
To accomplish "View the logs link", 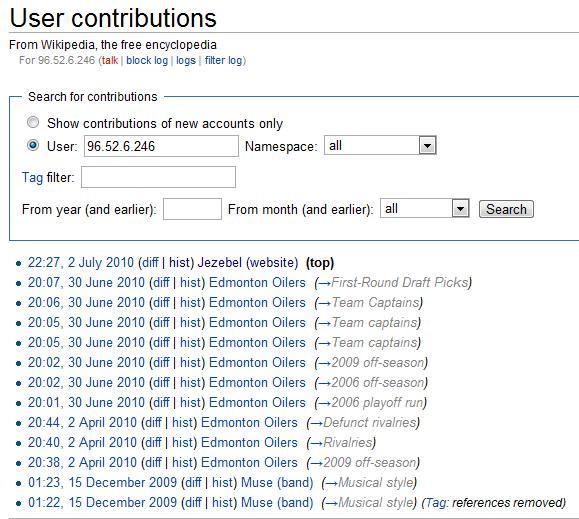I will pyautogui.click(x=186, y=60).
